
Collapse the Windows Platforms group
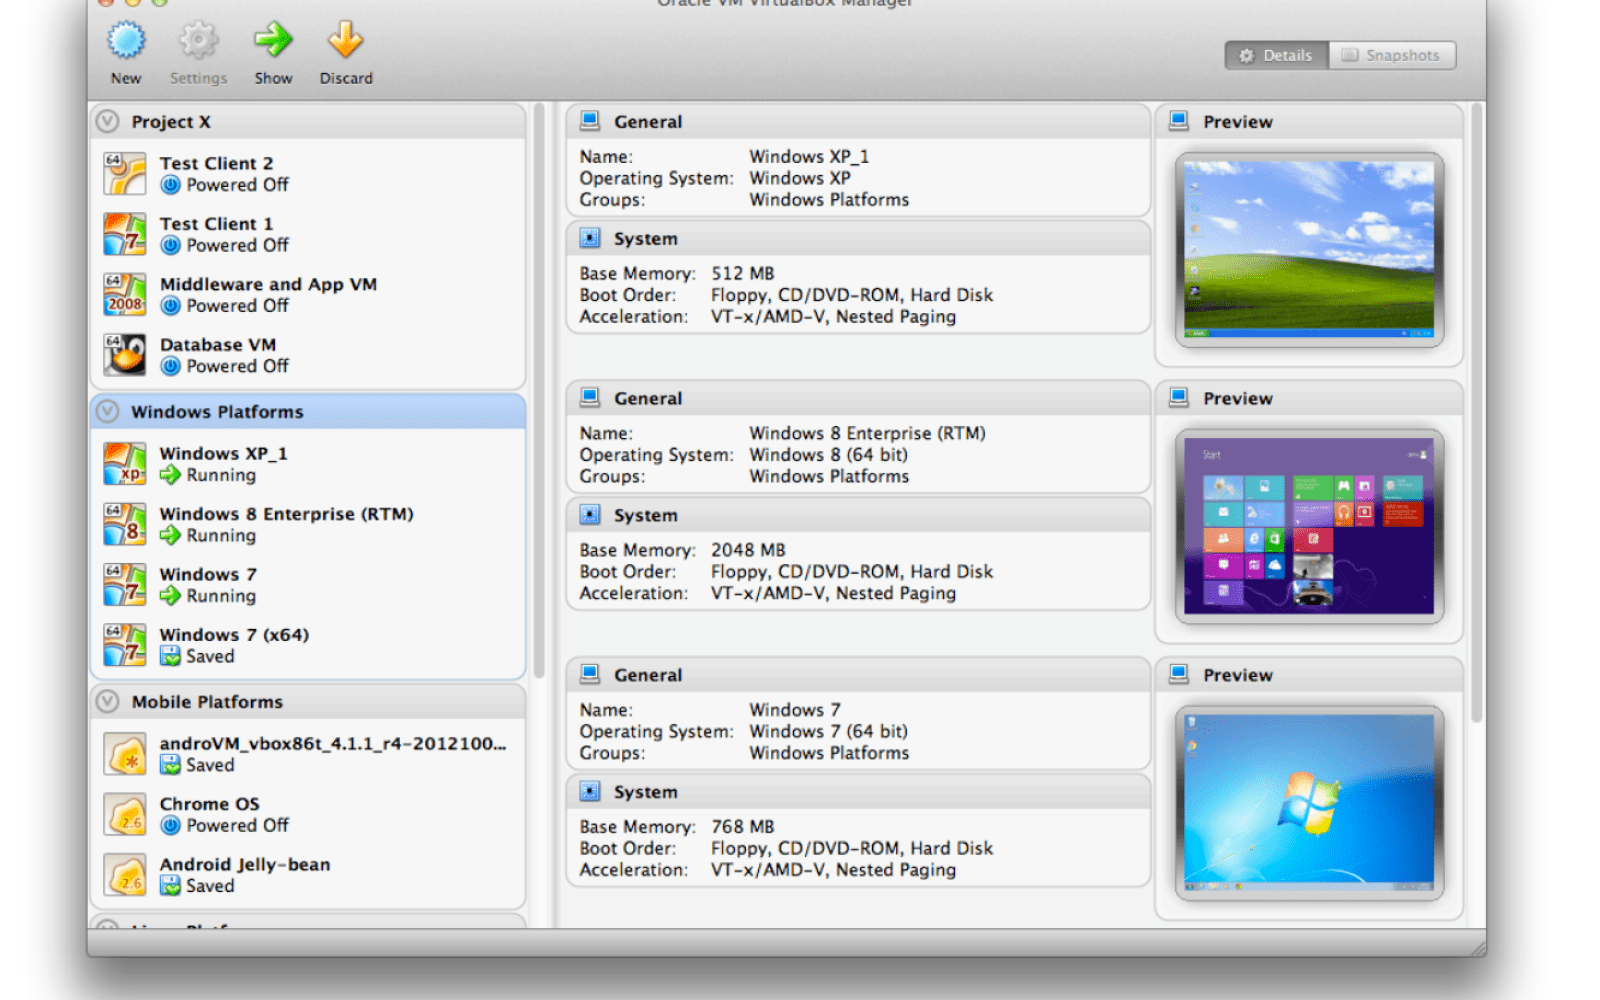coord(107,412)
